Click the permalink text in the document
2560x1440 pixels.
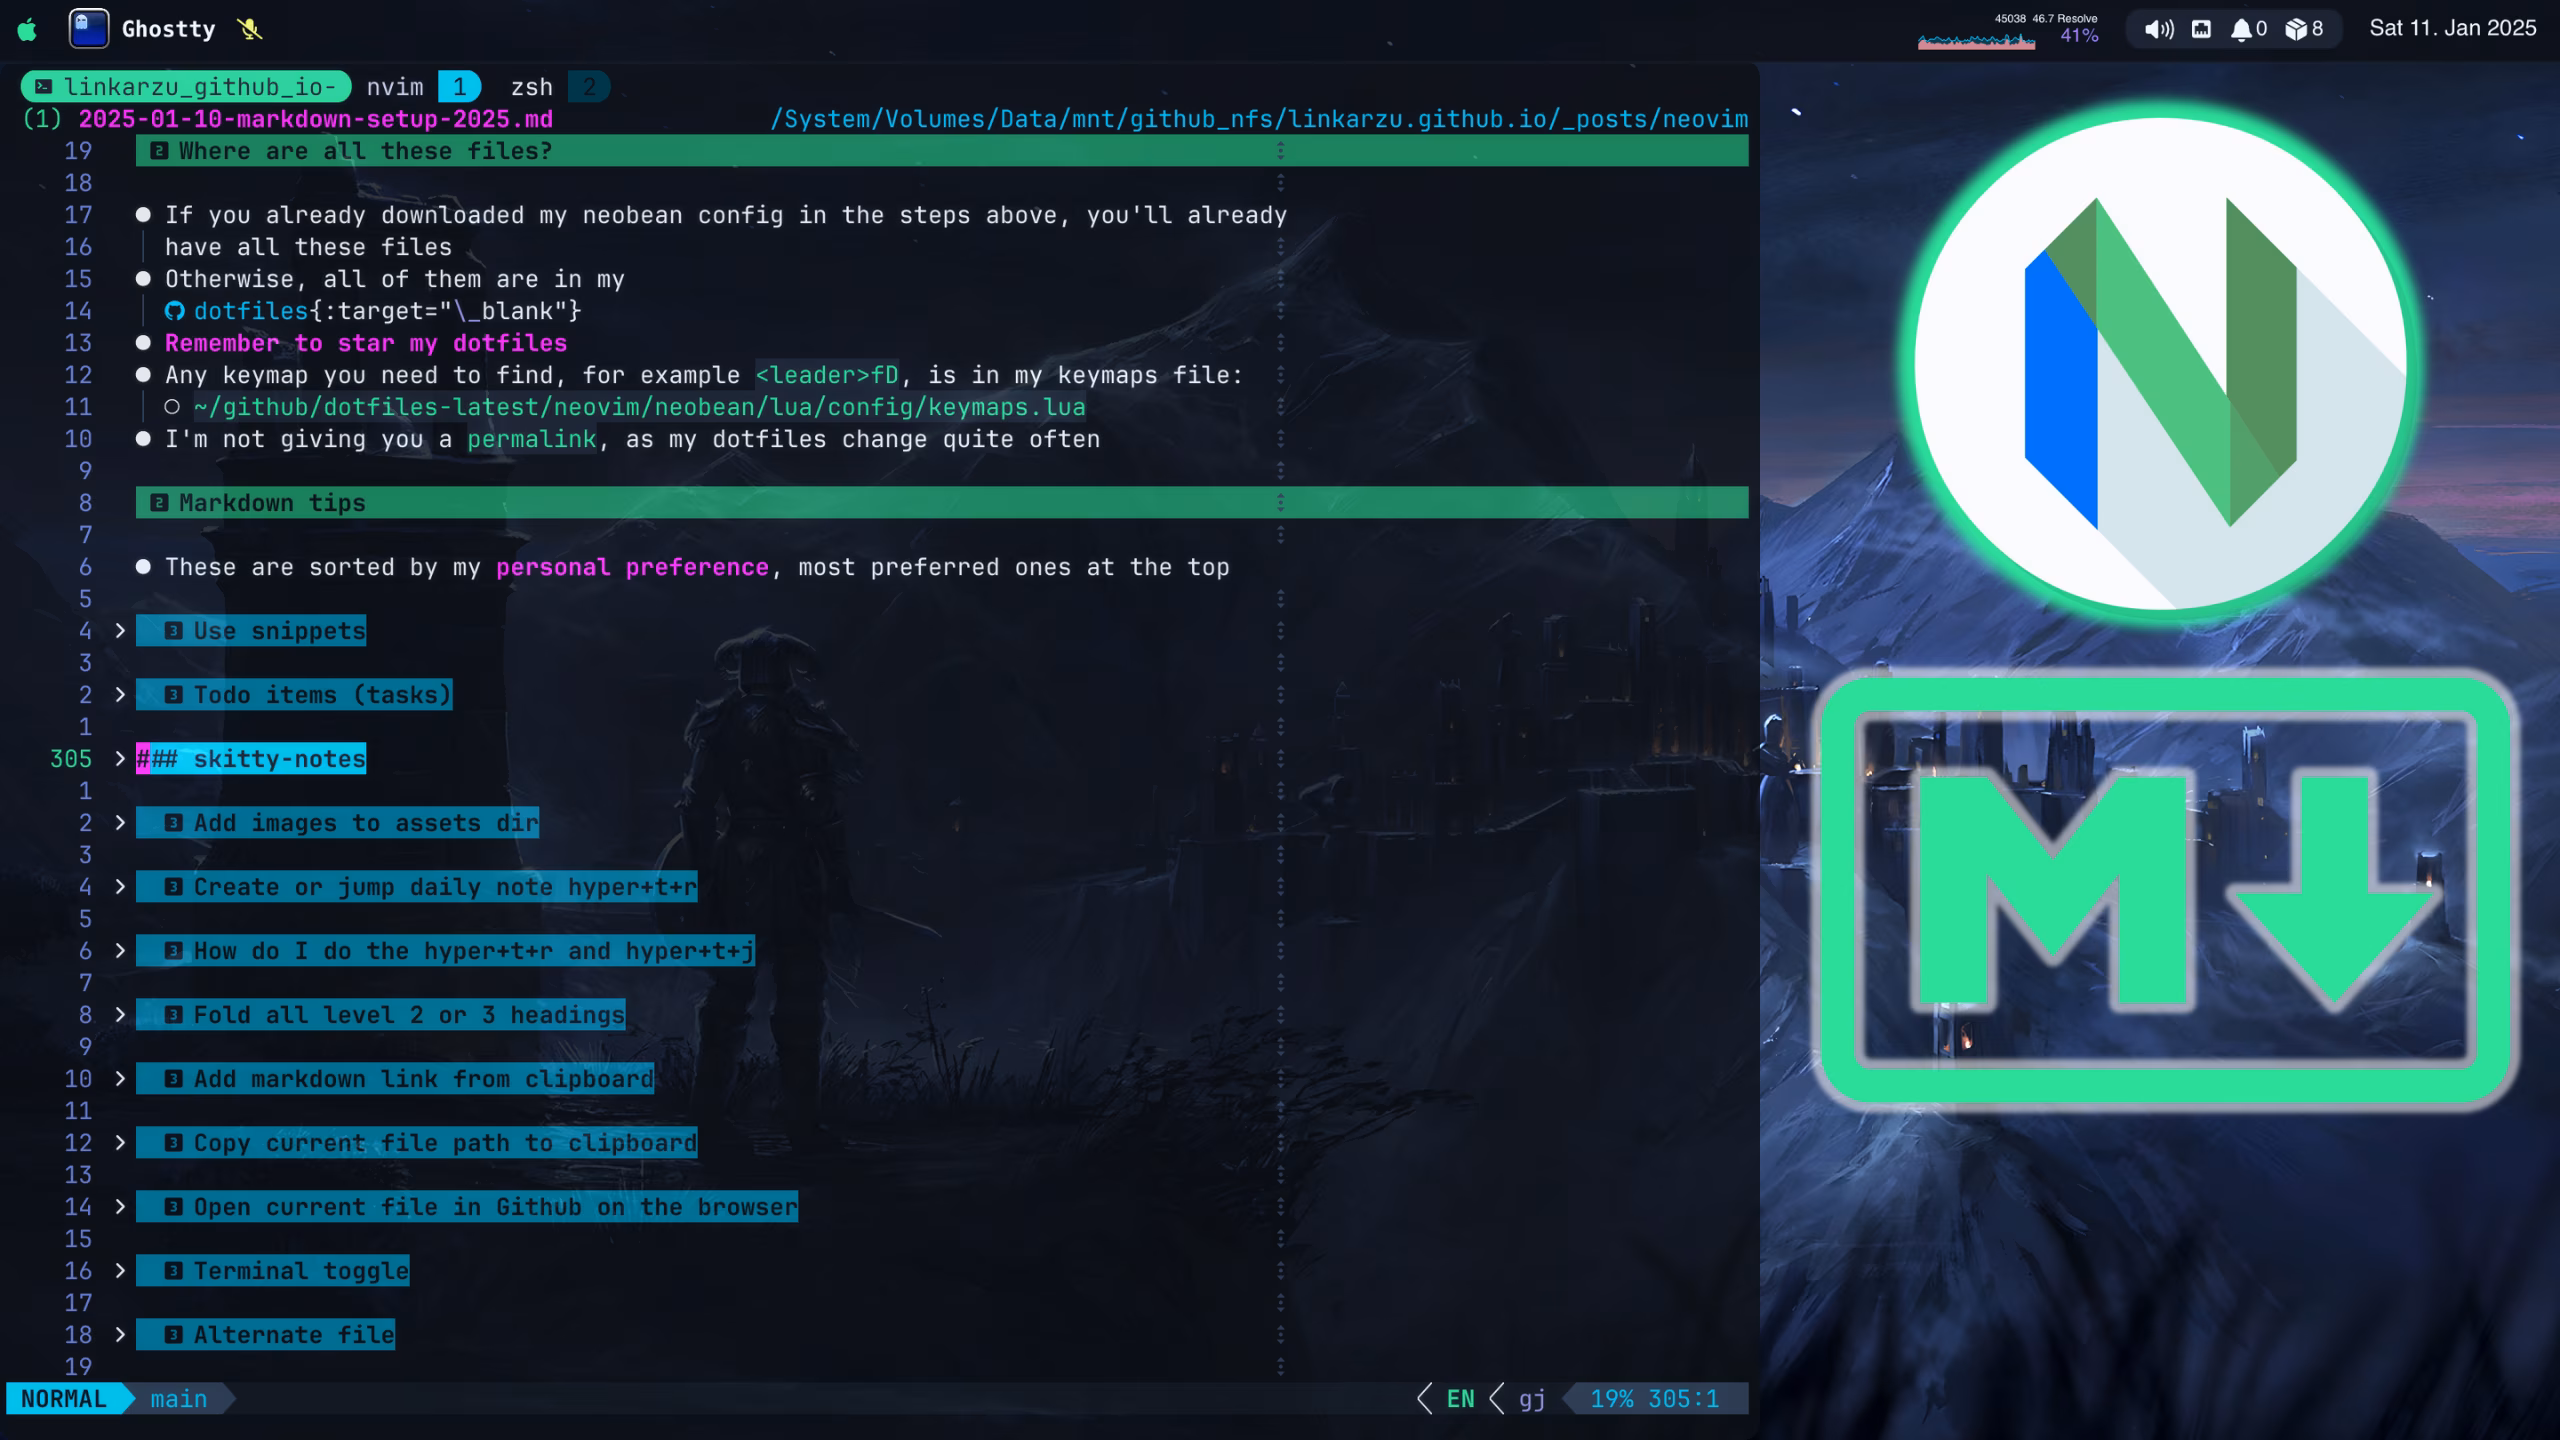tap(532, 439)
